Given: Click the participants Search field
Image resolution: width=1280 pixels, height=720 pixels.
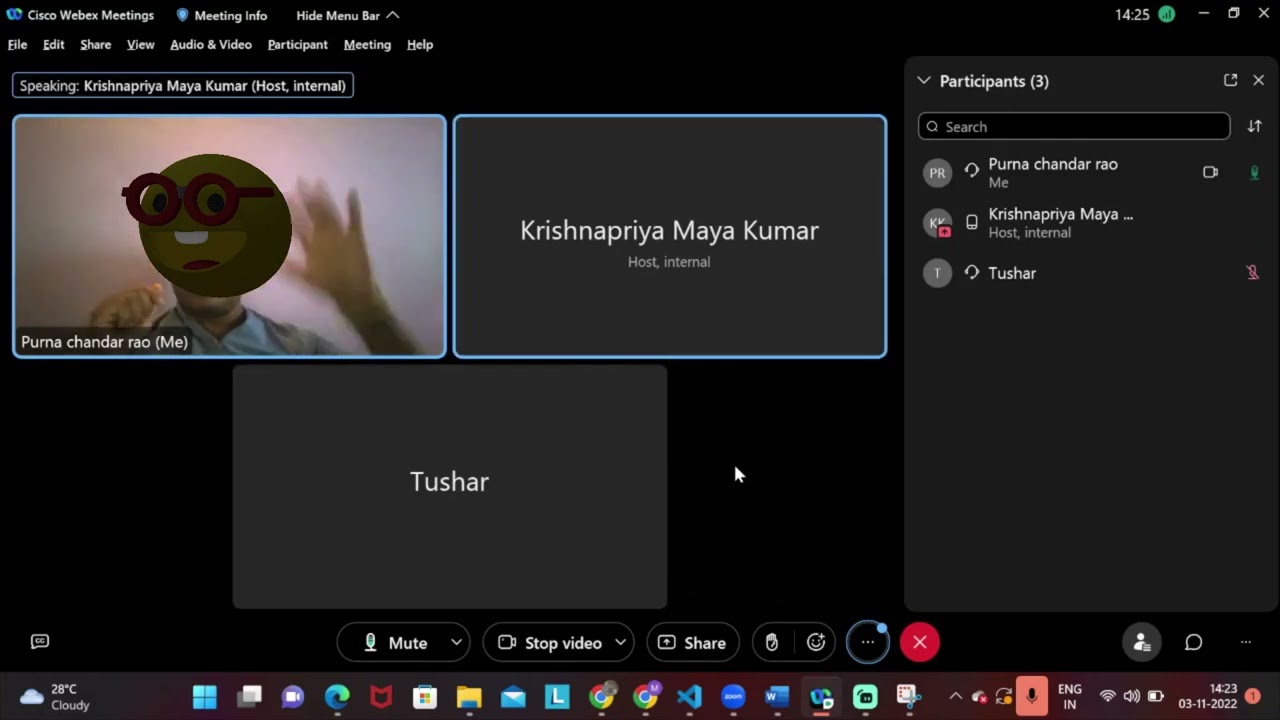Looking at the screenshot, I should (1074, 126).
